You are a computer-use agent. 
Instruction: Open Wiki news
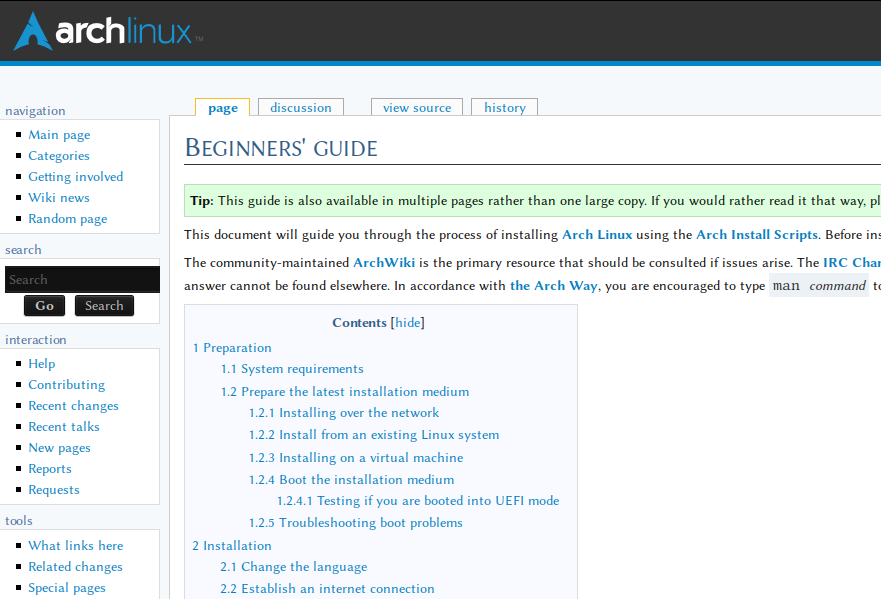click(x=58, y=197)
